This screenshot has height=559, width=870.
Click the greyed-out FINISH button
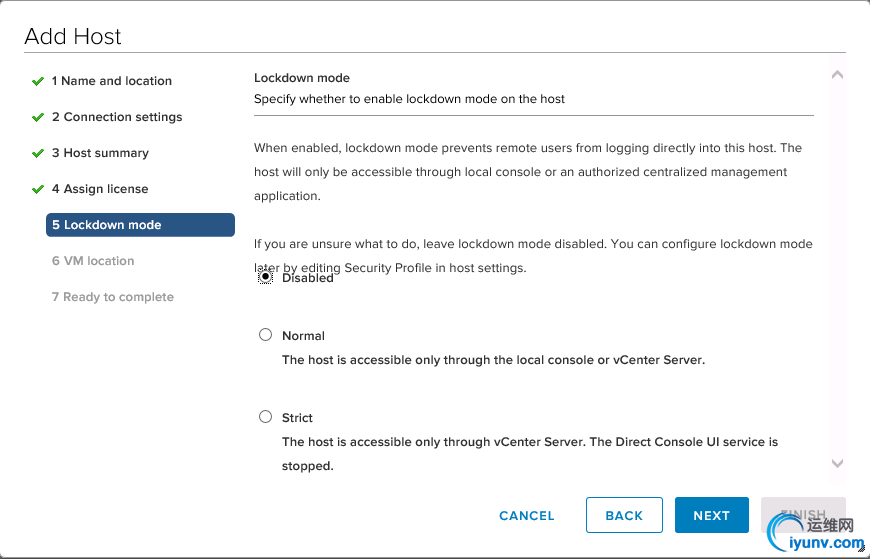pyautogui.click(x=803, y=515)
